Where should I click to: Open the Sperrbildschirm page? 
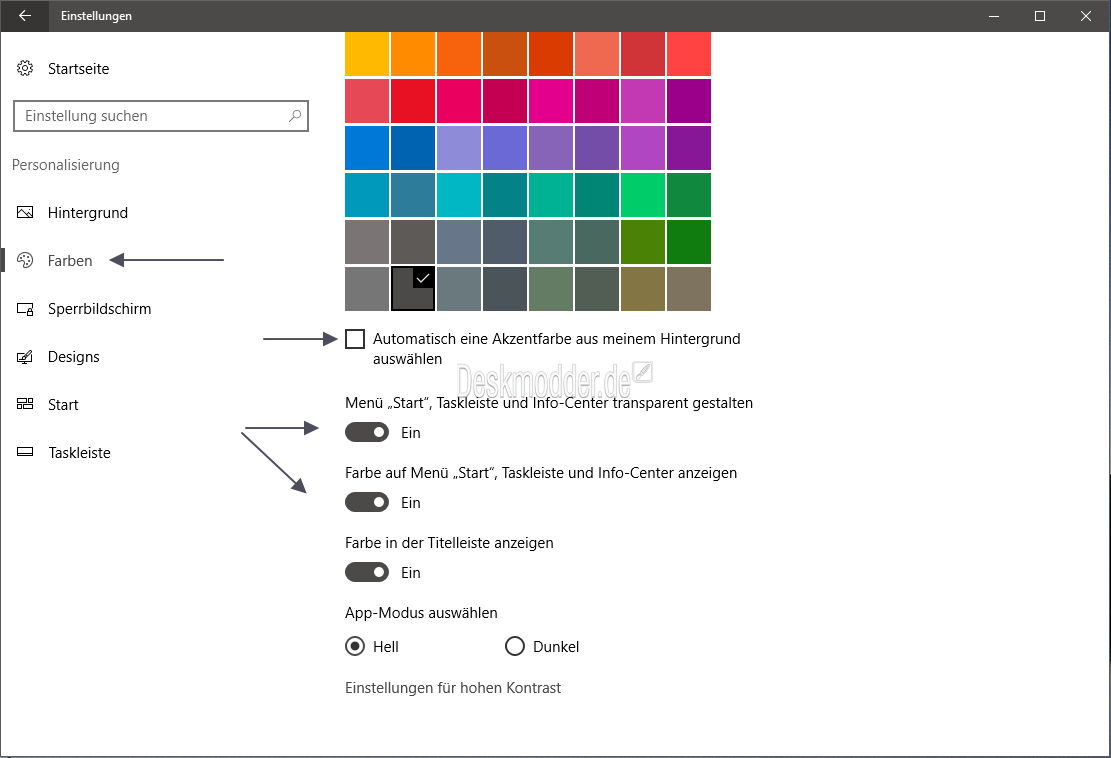pyautogui.click(x=99, y=309)
